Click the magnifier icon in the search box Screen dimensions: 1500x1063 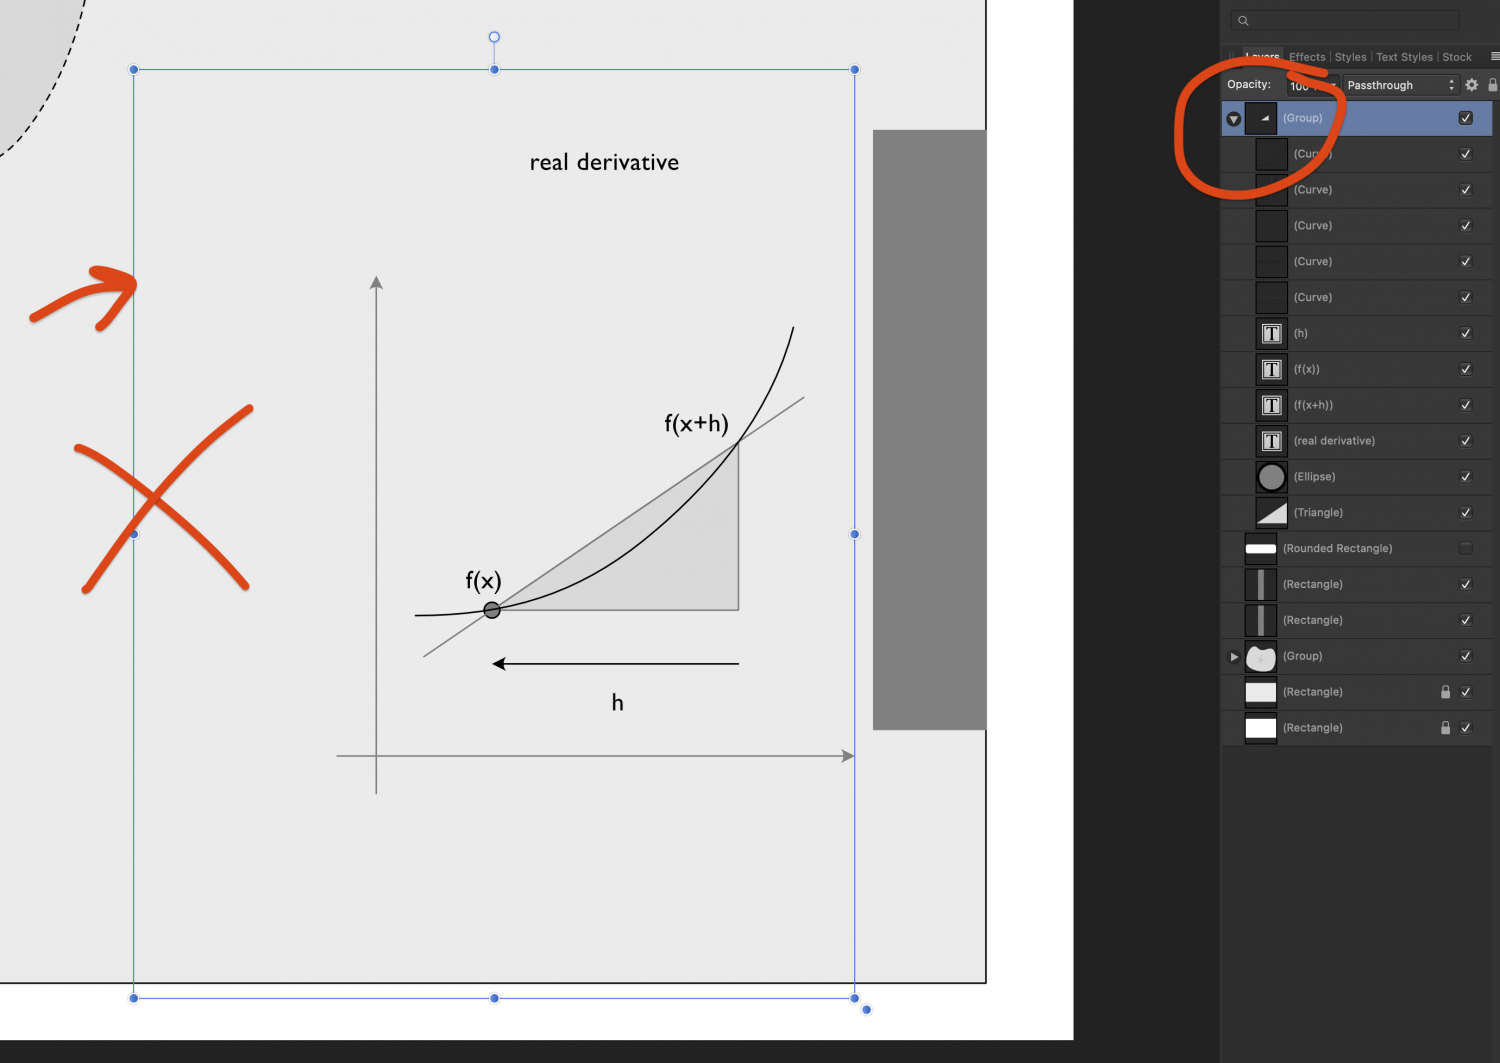(1243, 21)
